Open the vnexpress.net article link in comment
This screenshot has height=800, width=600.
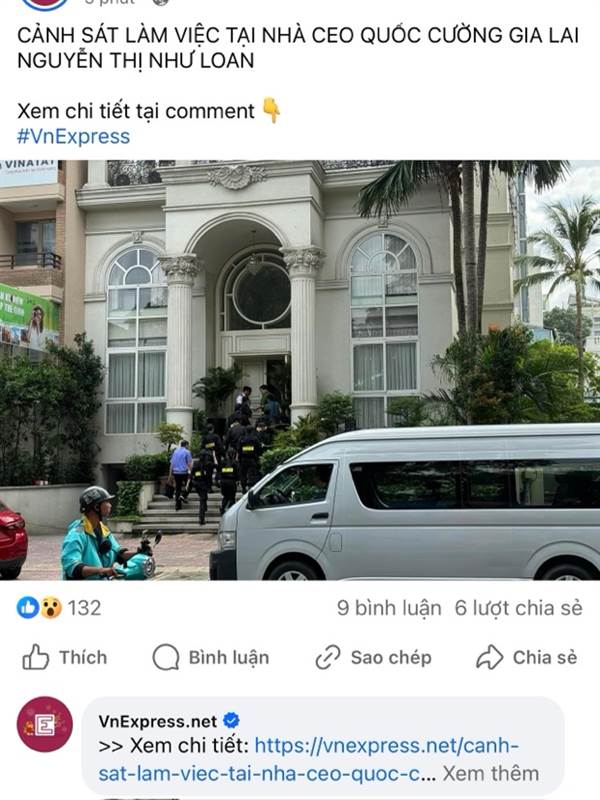coord(309,759)
